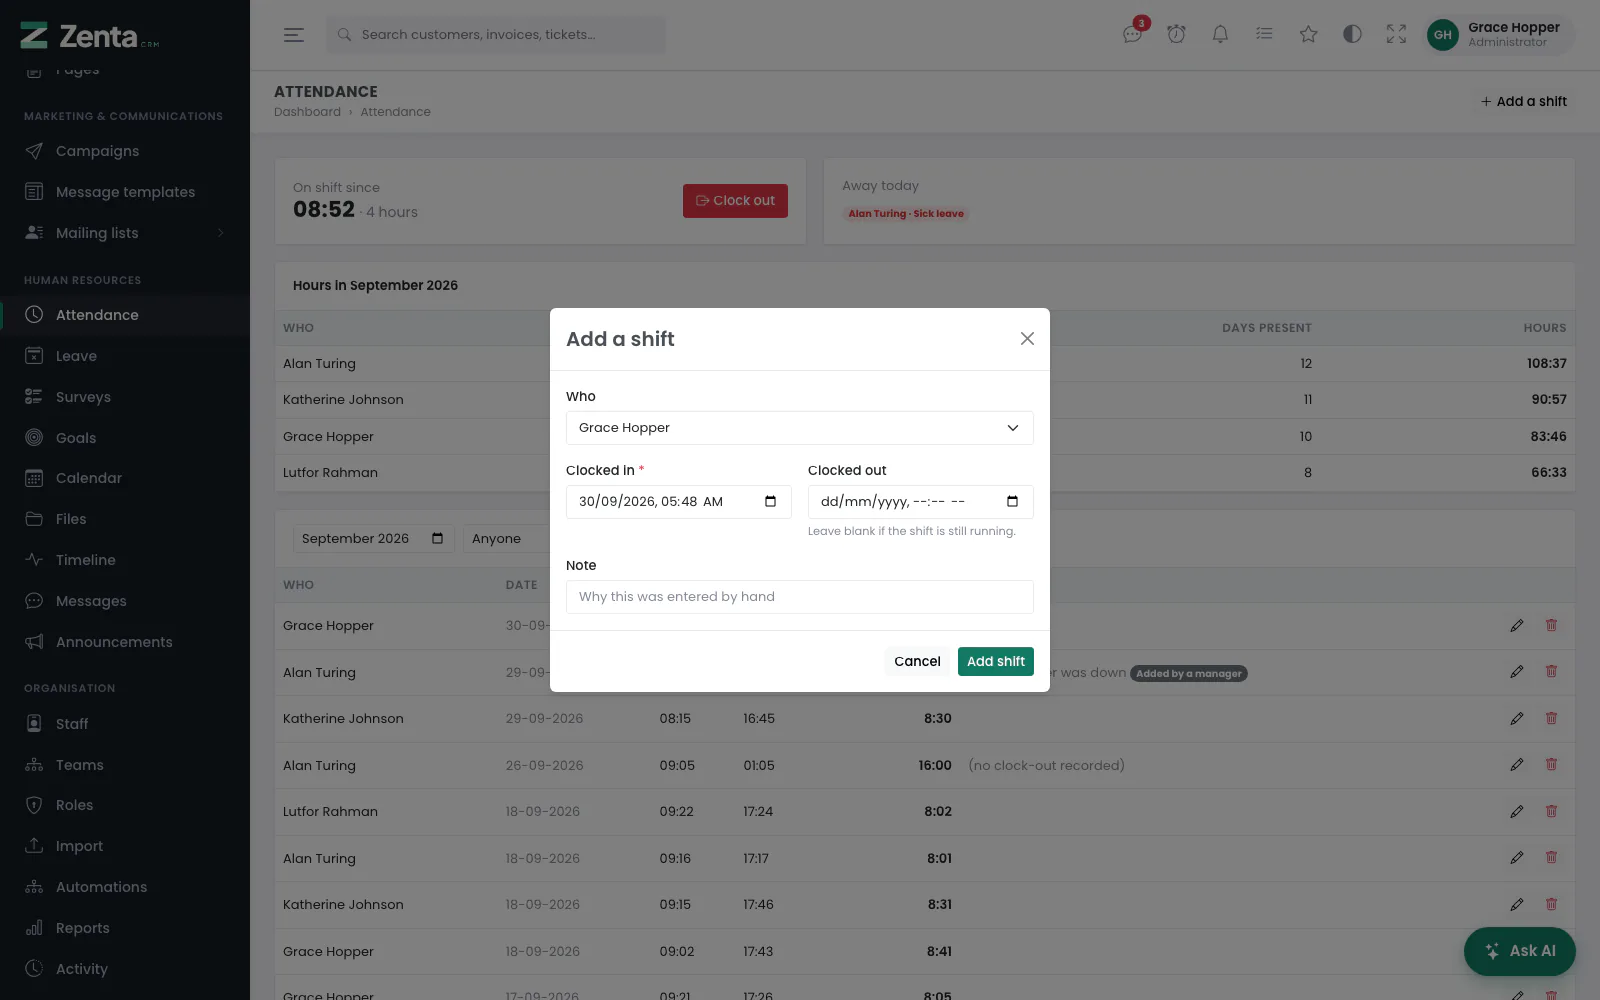Click the Clocked out datetime field
This screenshot has height=1000, width=1600.
tap(921, 502)
